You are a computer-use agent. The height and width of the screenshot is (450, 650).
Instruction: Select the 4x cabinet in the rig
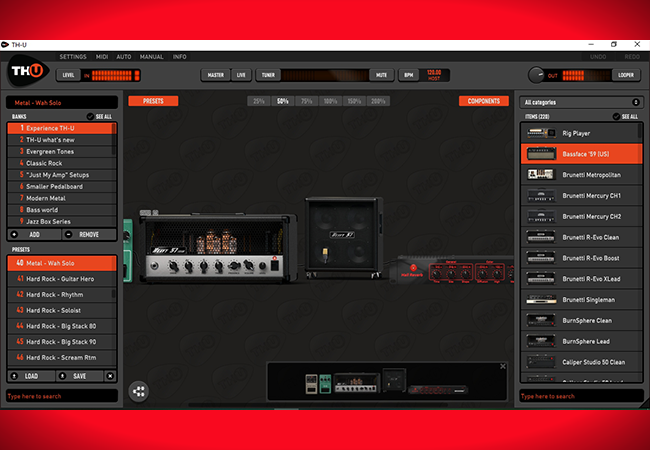[344, 237]
